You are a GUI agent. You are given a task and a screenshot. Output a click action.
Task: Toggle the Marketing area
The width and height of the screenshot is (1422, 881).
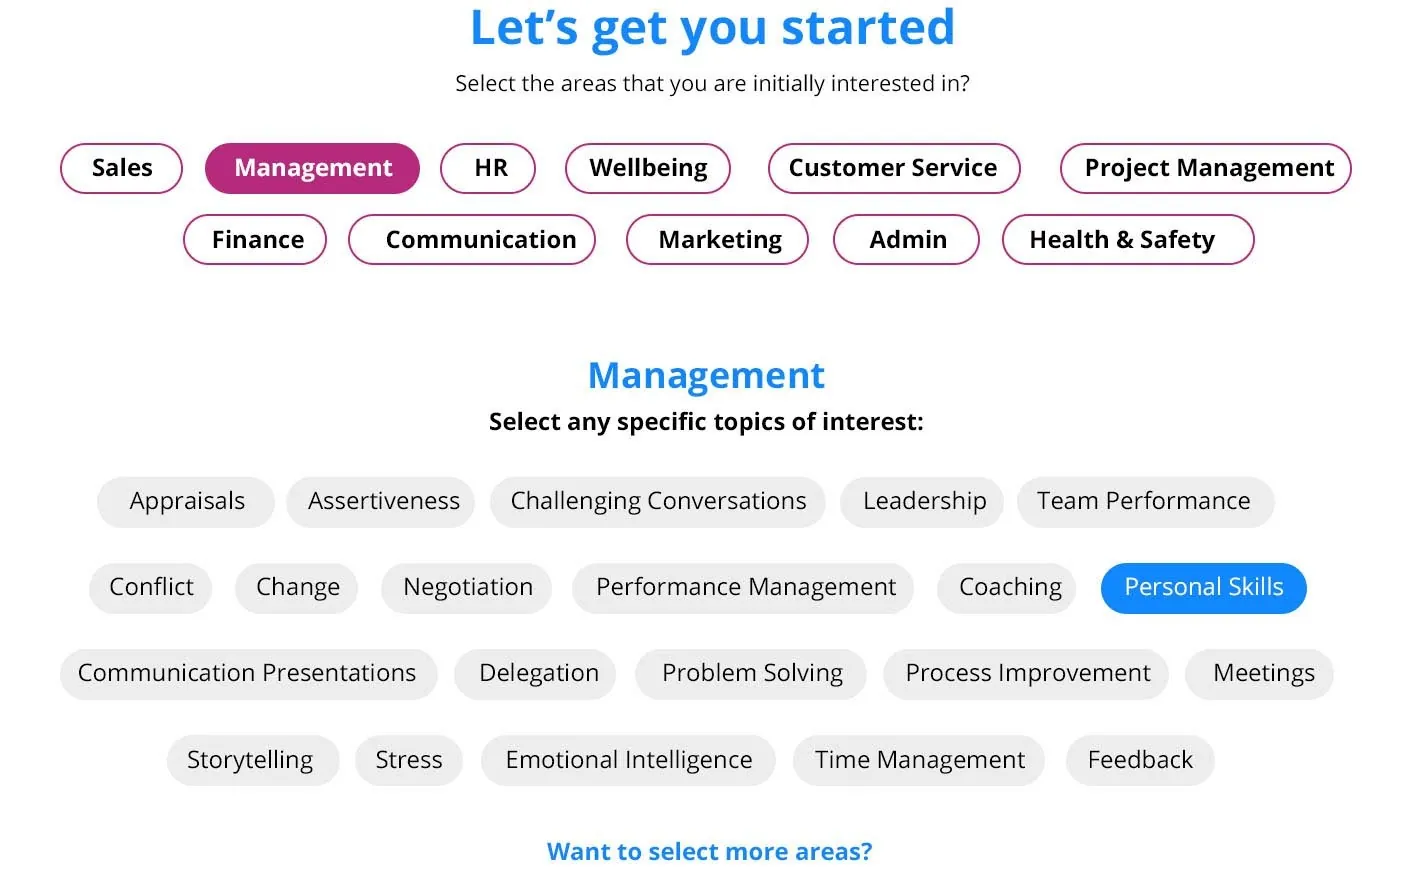717,240
